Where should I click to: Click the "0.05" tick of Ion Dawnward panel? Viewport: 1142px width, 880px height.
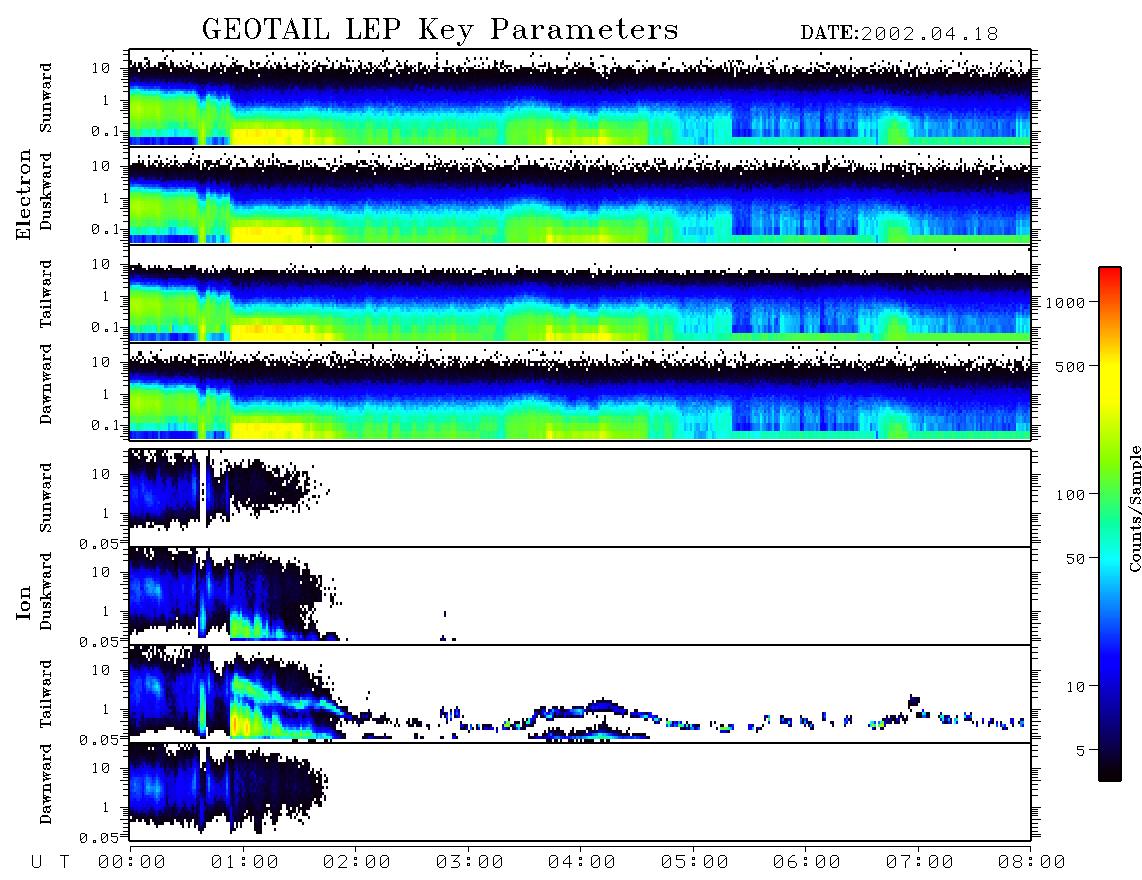tap(98, 838)
